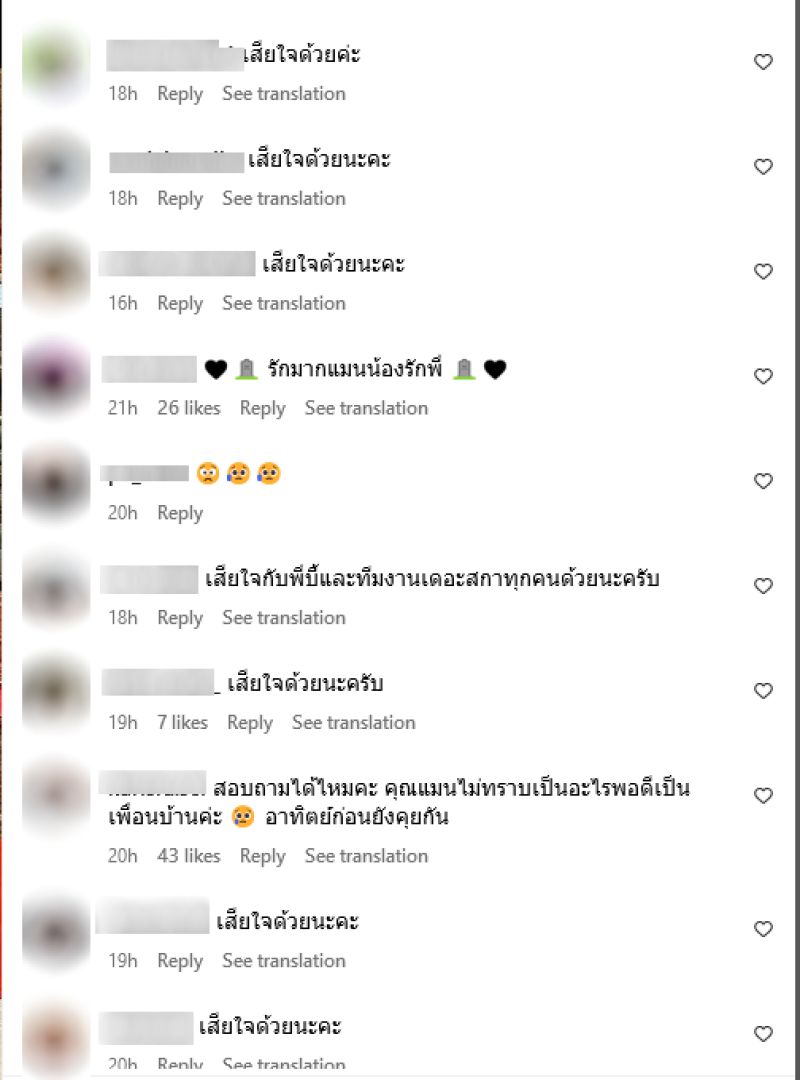Screen dimensions: 800x1080
Task: See translation for the 26 likes comment
Action: click(x=367, y=408)
